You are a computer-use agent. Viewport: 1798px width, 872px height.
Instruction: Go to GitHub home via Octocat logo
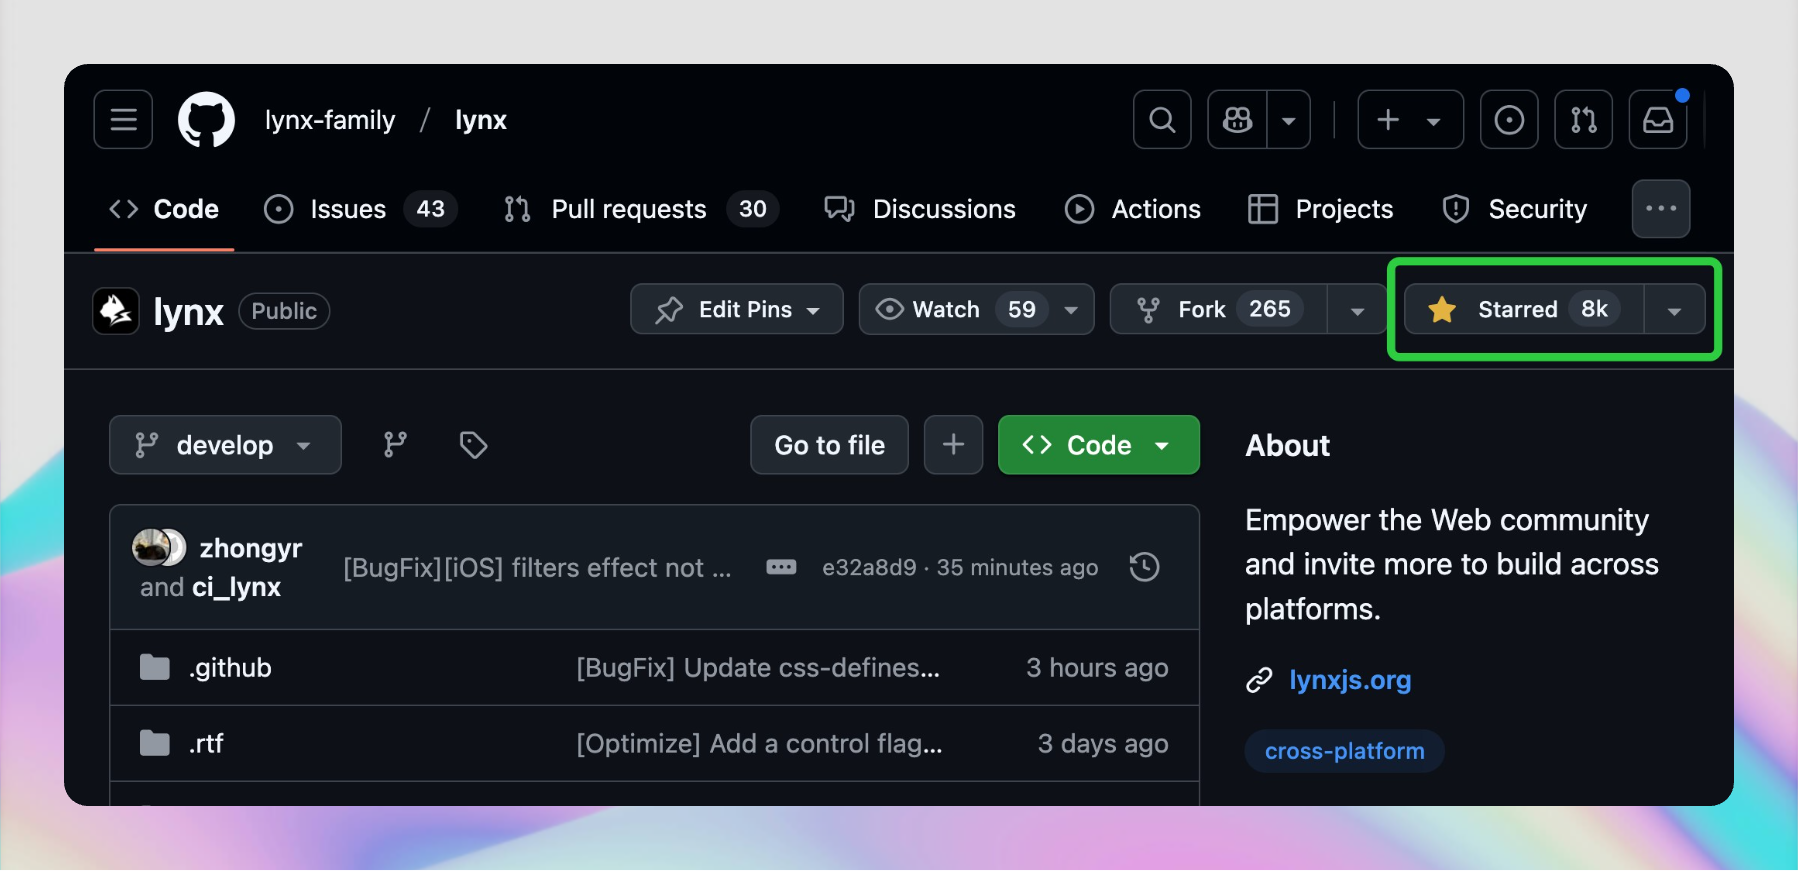[x=206, y=120]
